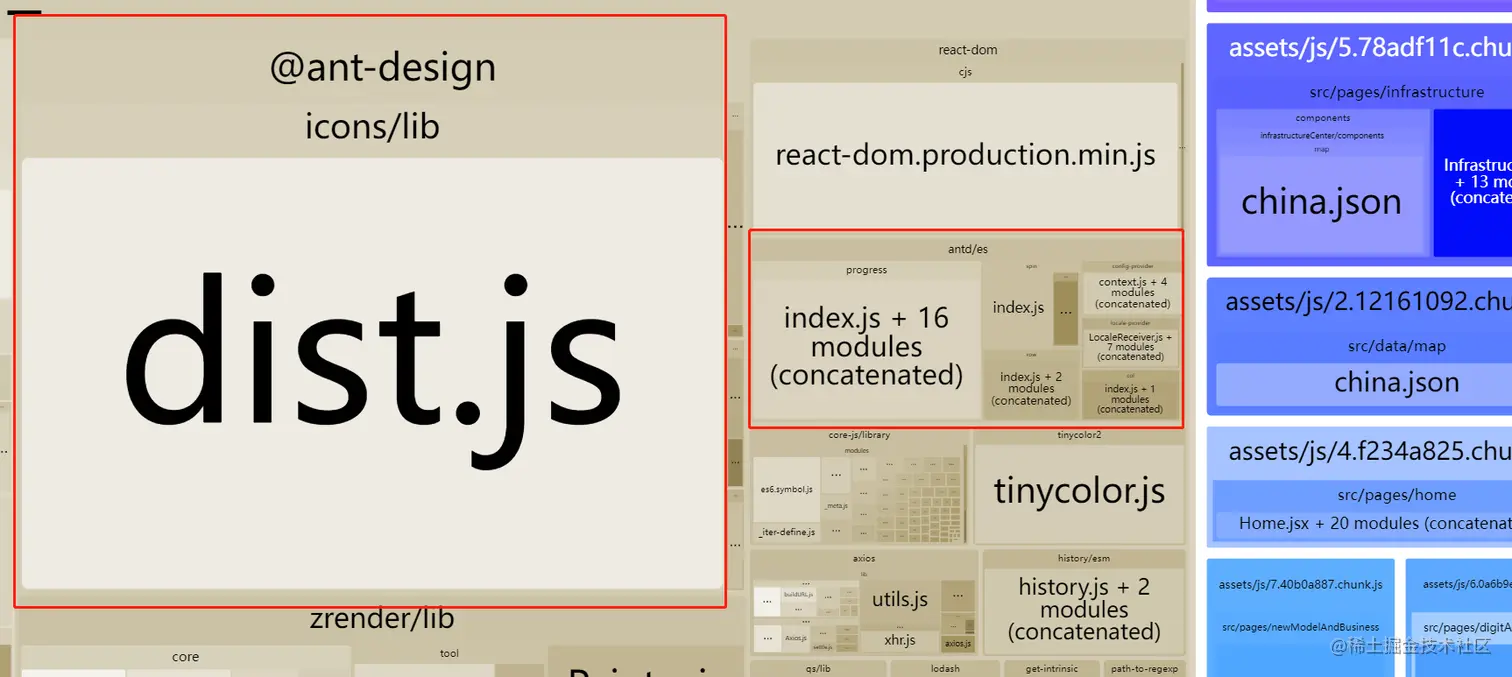Select the assets/js/2.12161092 chunk header
The height and width of the screenshot is (677, 1512).
point(1368,301)
